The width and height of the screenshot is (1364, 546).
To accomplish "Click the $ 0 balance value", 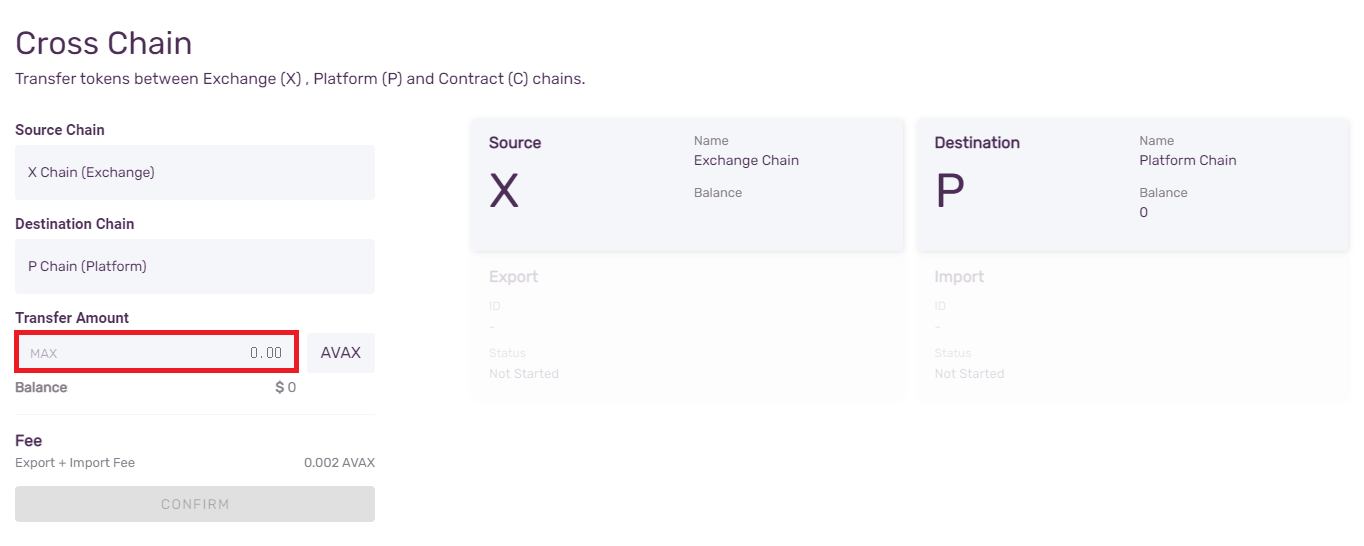I will 286,387.
